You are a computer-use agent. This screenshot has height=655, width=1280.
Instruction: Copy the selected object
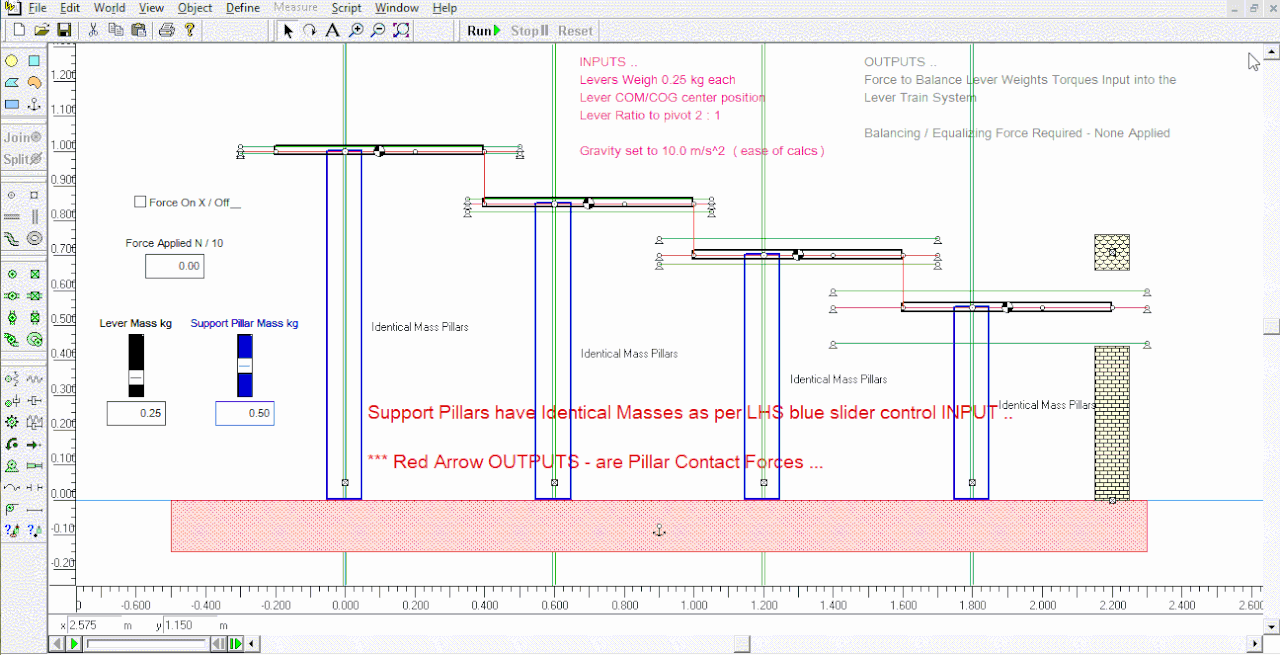coord(116,30)
